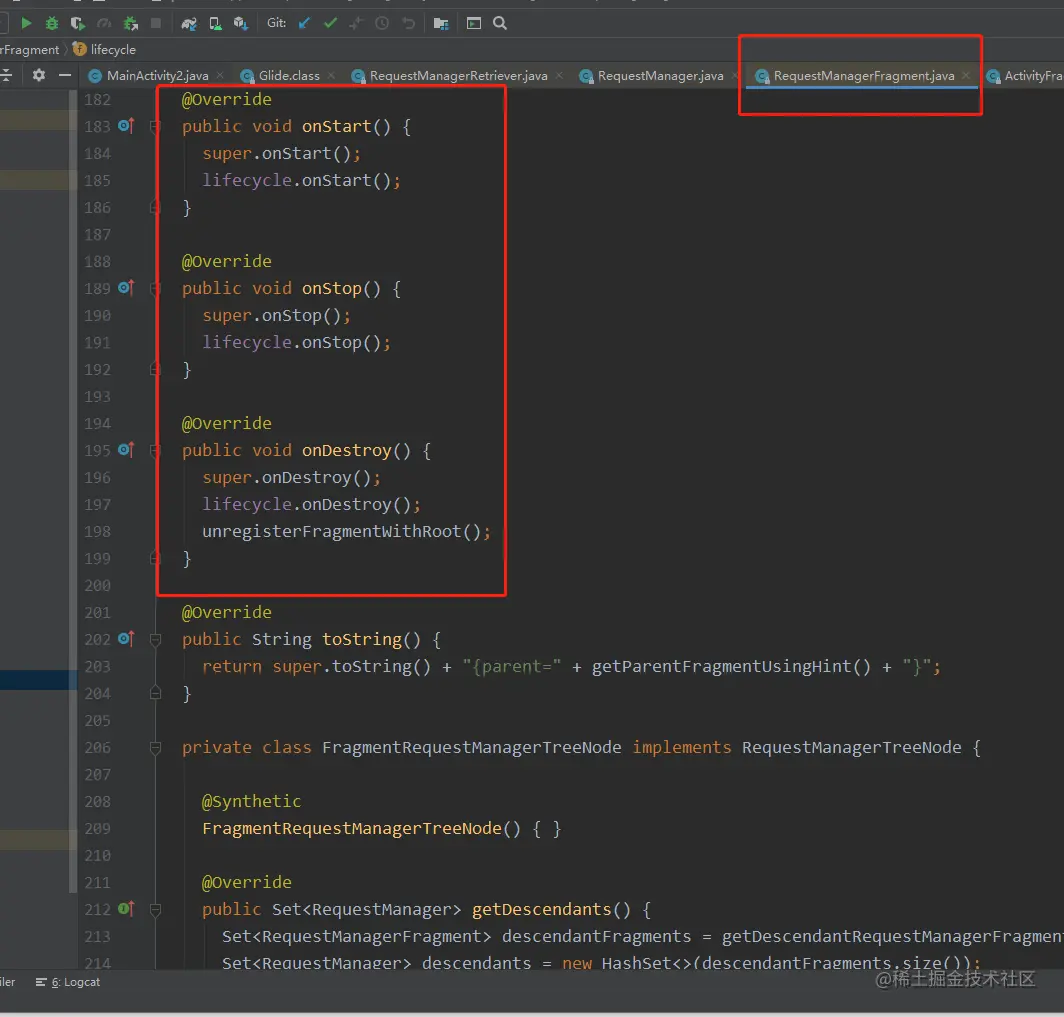This screenshot has height=1017, width=1064.
Task: Click the fold end marker on line 186
Action: [x=155, y=208]
